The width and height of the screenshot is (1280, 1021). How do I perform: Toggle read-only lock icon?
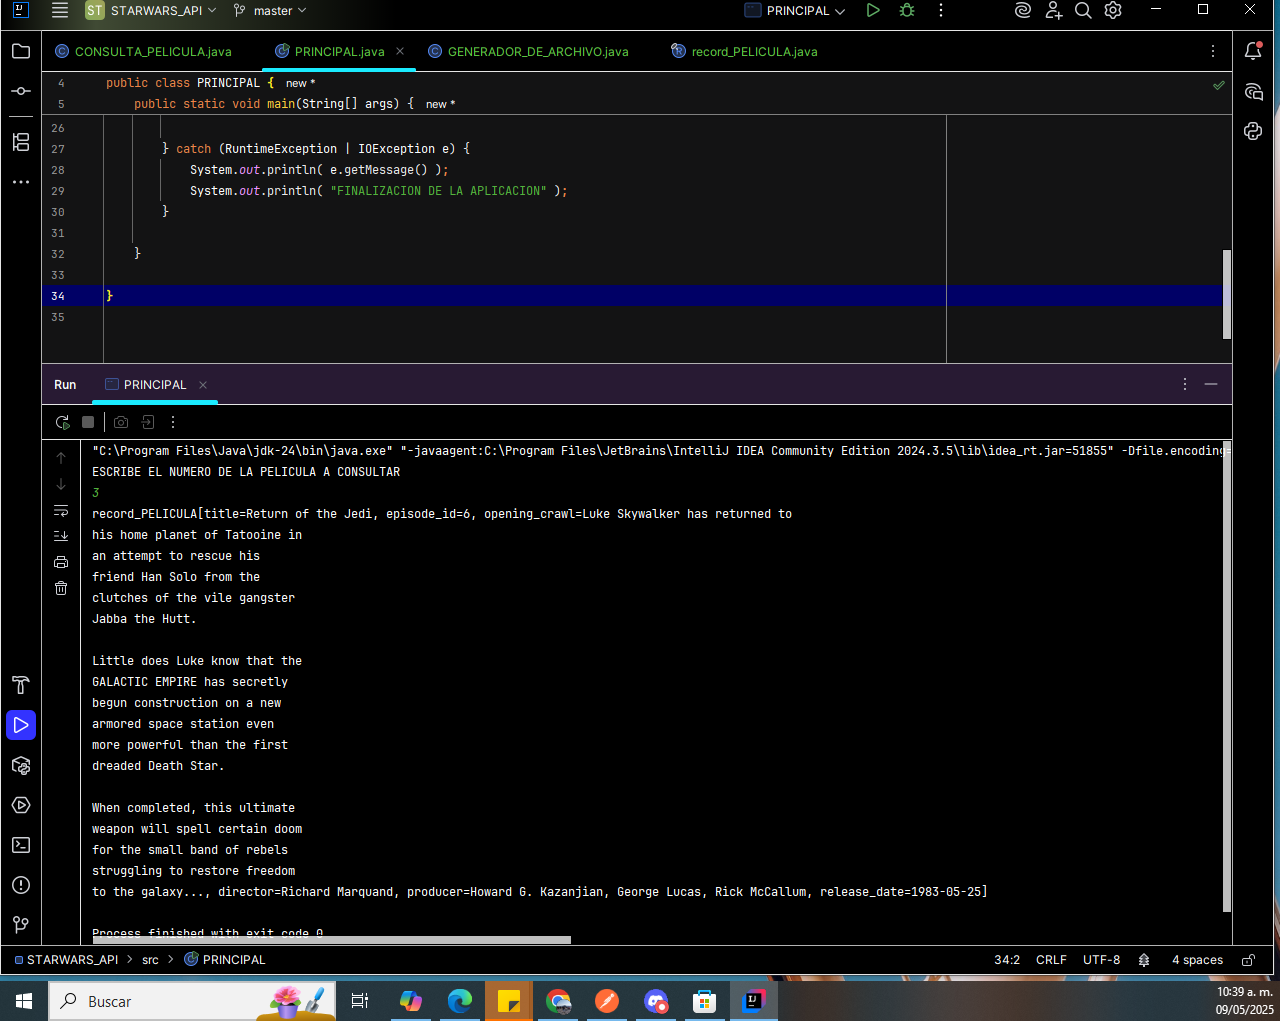[x=1248, y=960]
